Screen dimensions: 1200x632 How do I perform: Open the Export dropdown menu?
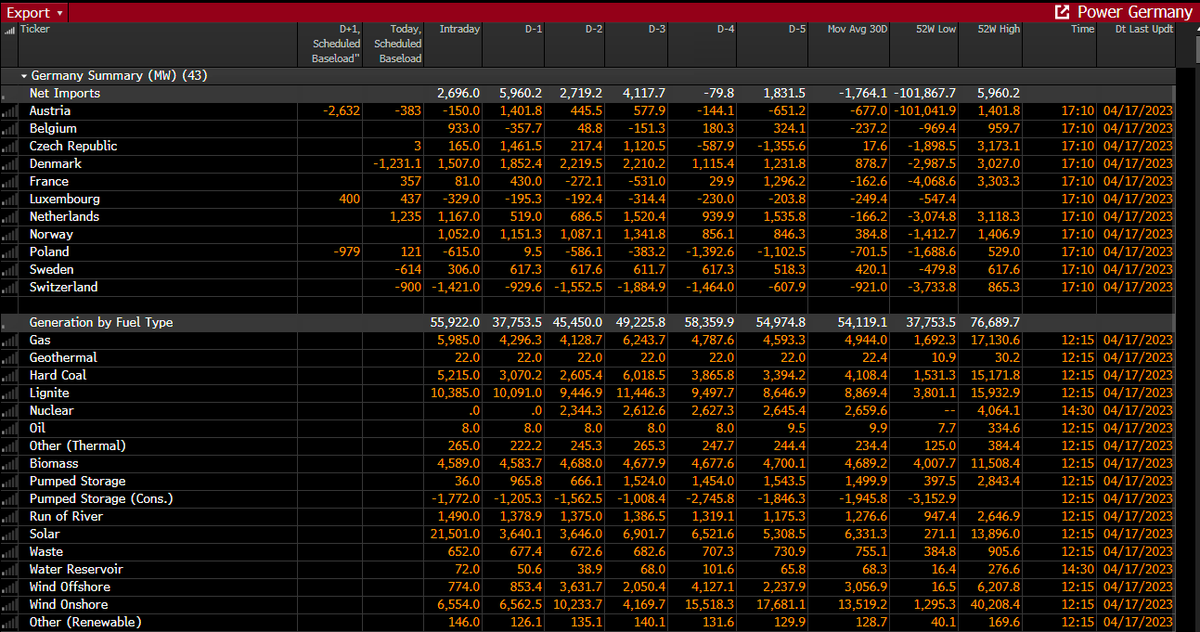click(34, 13)
